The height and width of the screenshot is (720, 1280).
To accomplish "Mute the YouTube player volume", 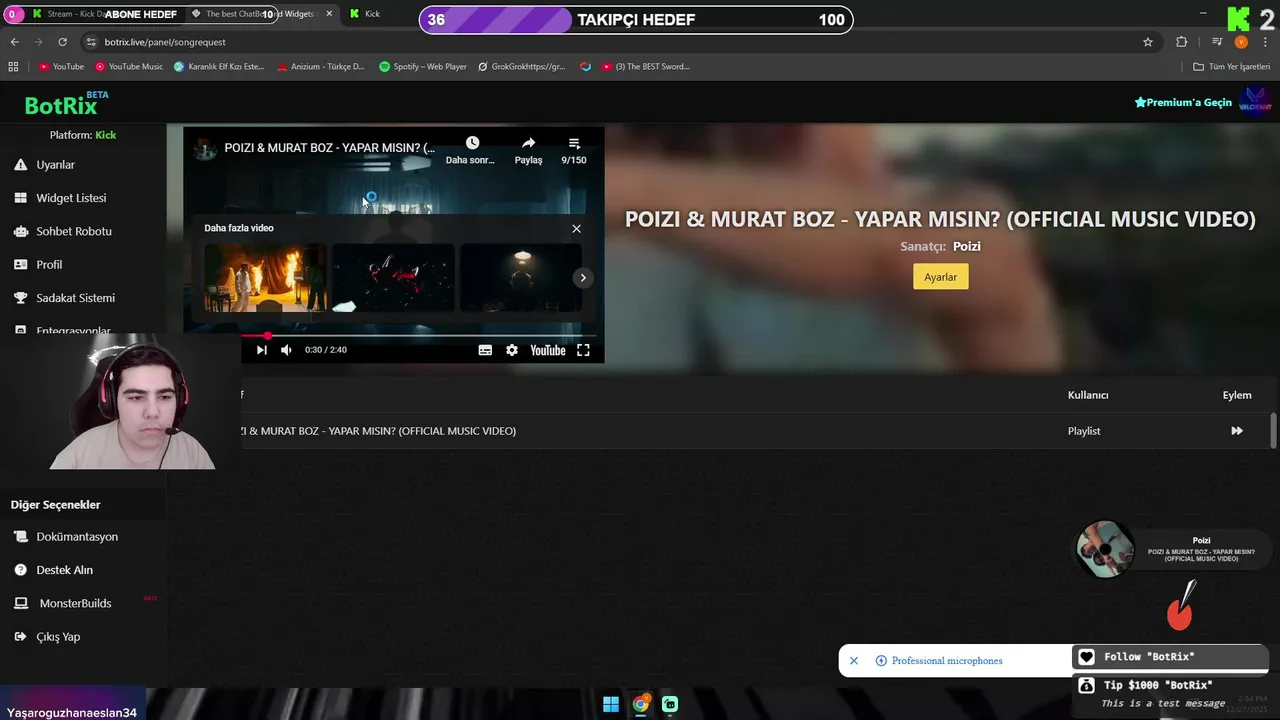I will 286,350.
